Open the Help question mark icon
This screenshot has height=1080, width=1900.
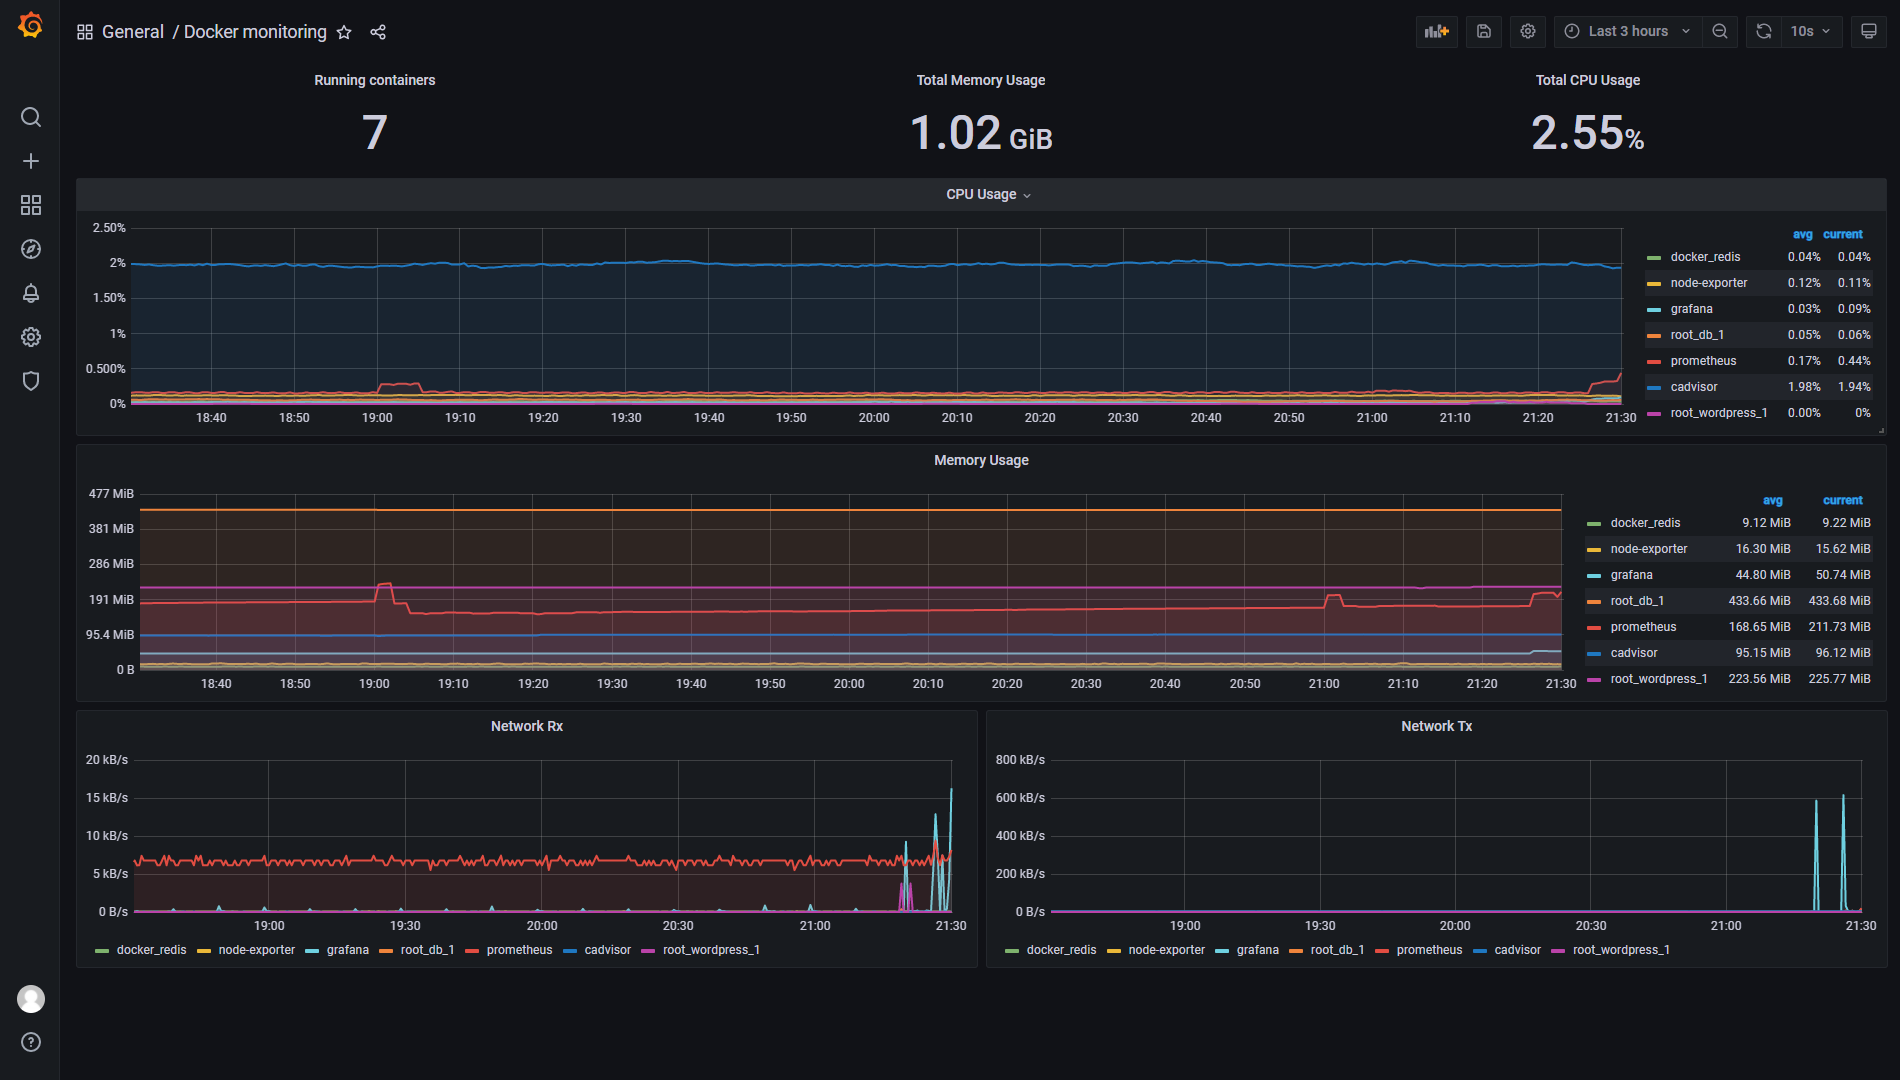click(31, 1042)
